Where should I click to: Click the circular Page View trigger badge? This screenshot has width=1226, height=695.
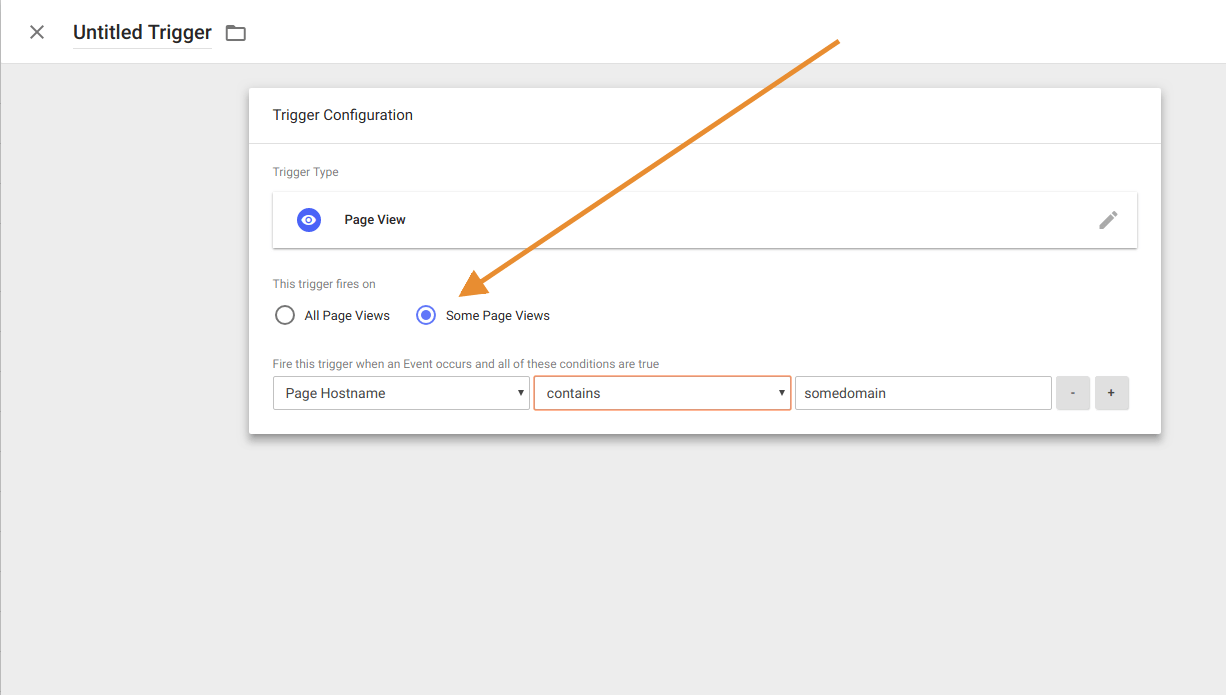click(309, 219)
